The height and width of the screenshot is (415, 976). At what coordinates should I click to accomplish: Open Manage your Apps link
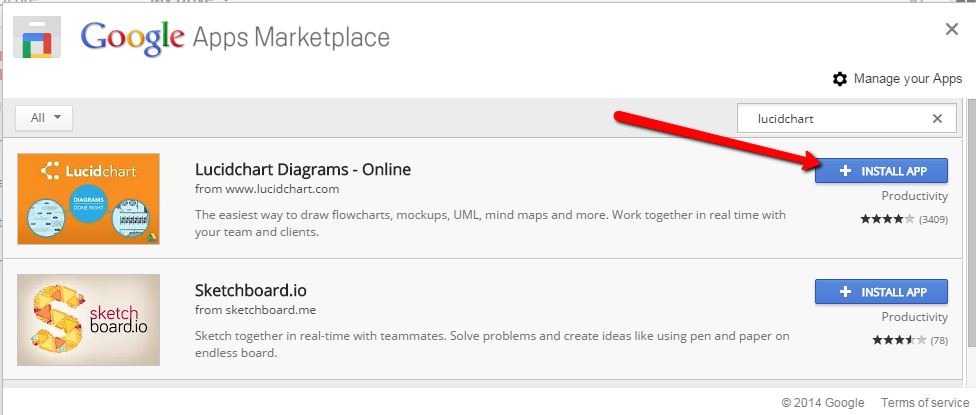click(x=908, y=79)
